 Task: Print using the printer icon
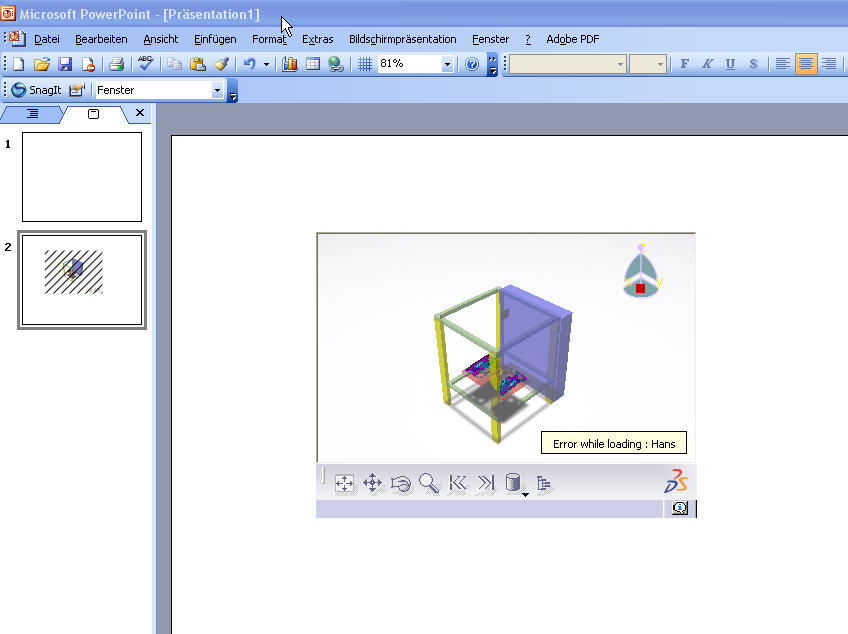pyautogui.click(x=116, y=64)
